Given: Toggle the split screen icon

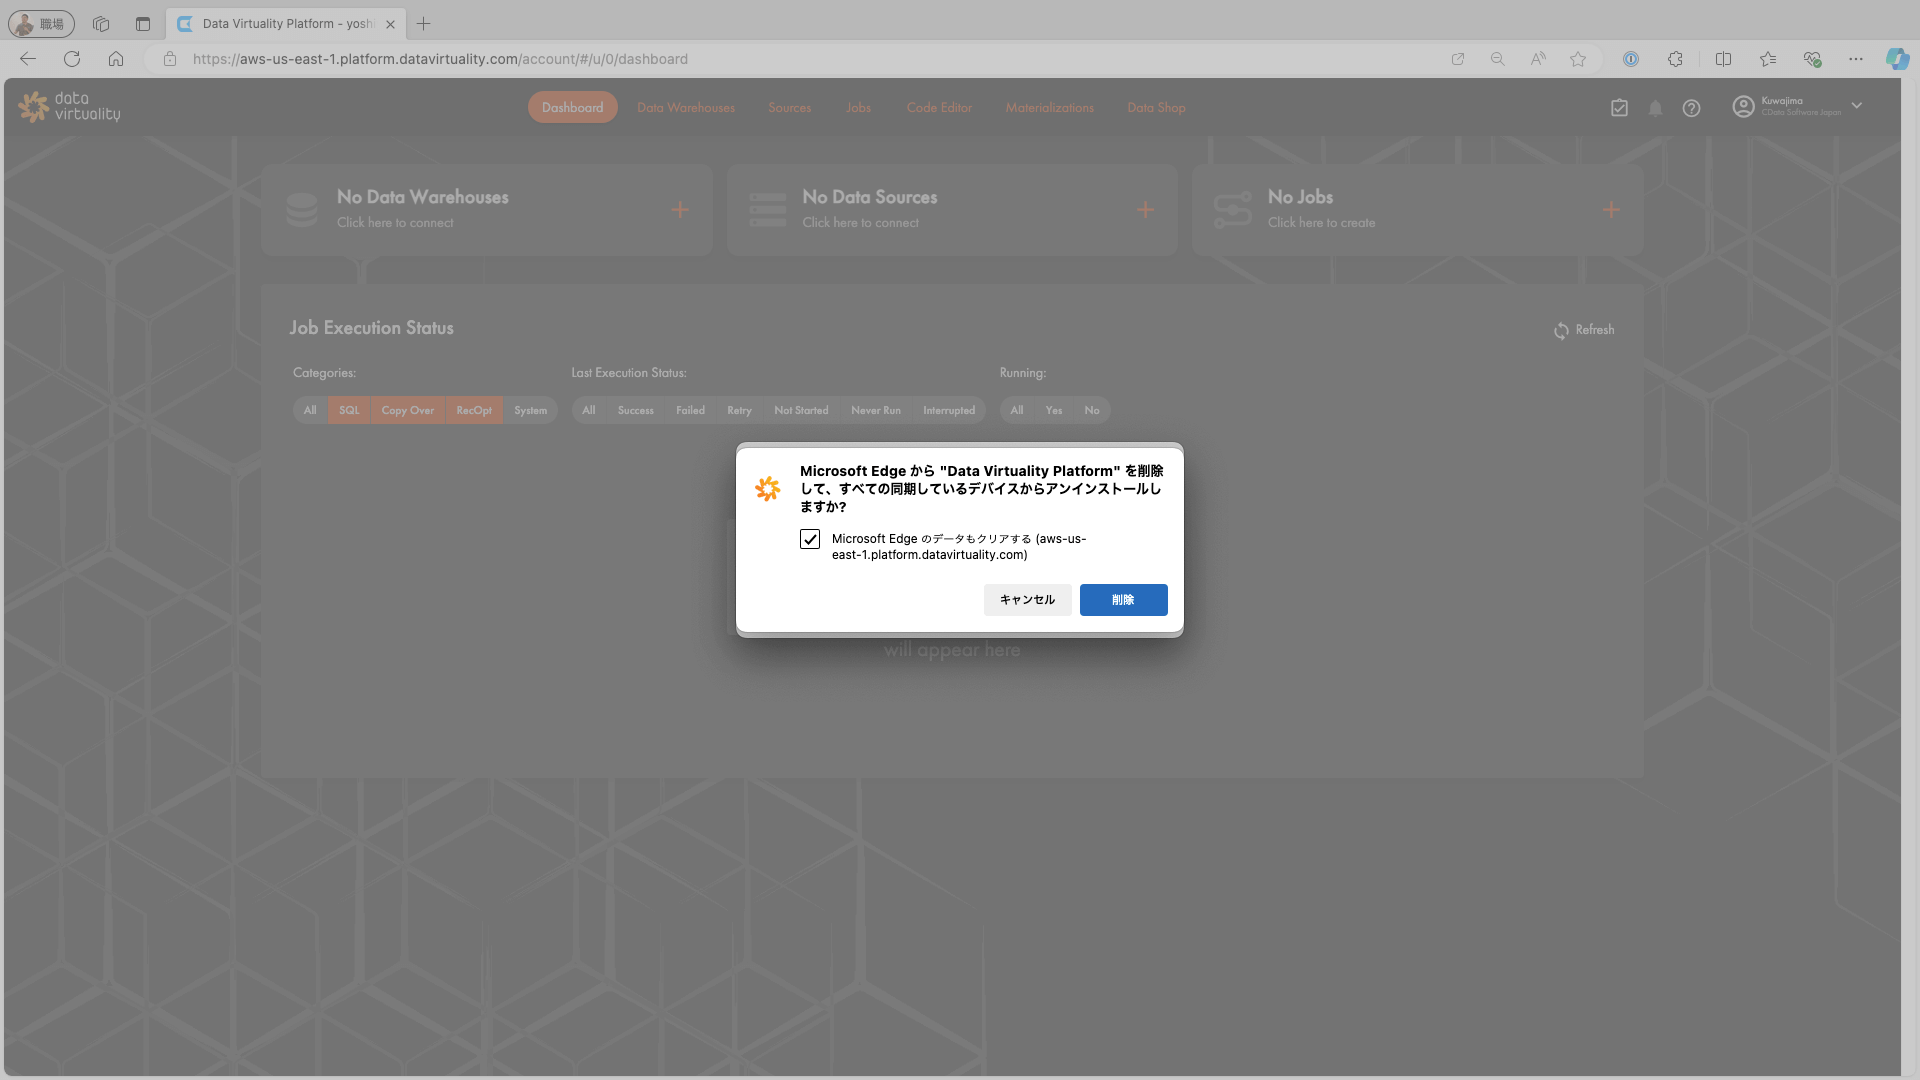Looking at the screenshot, I should (1723, 59).
